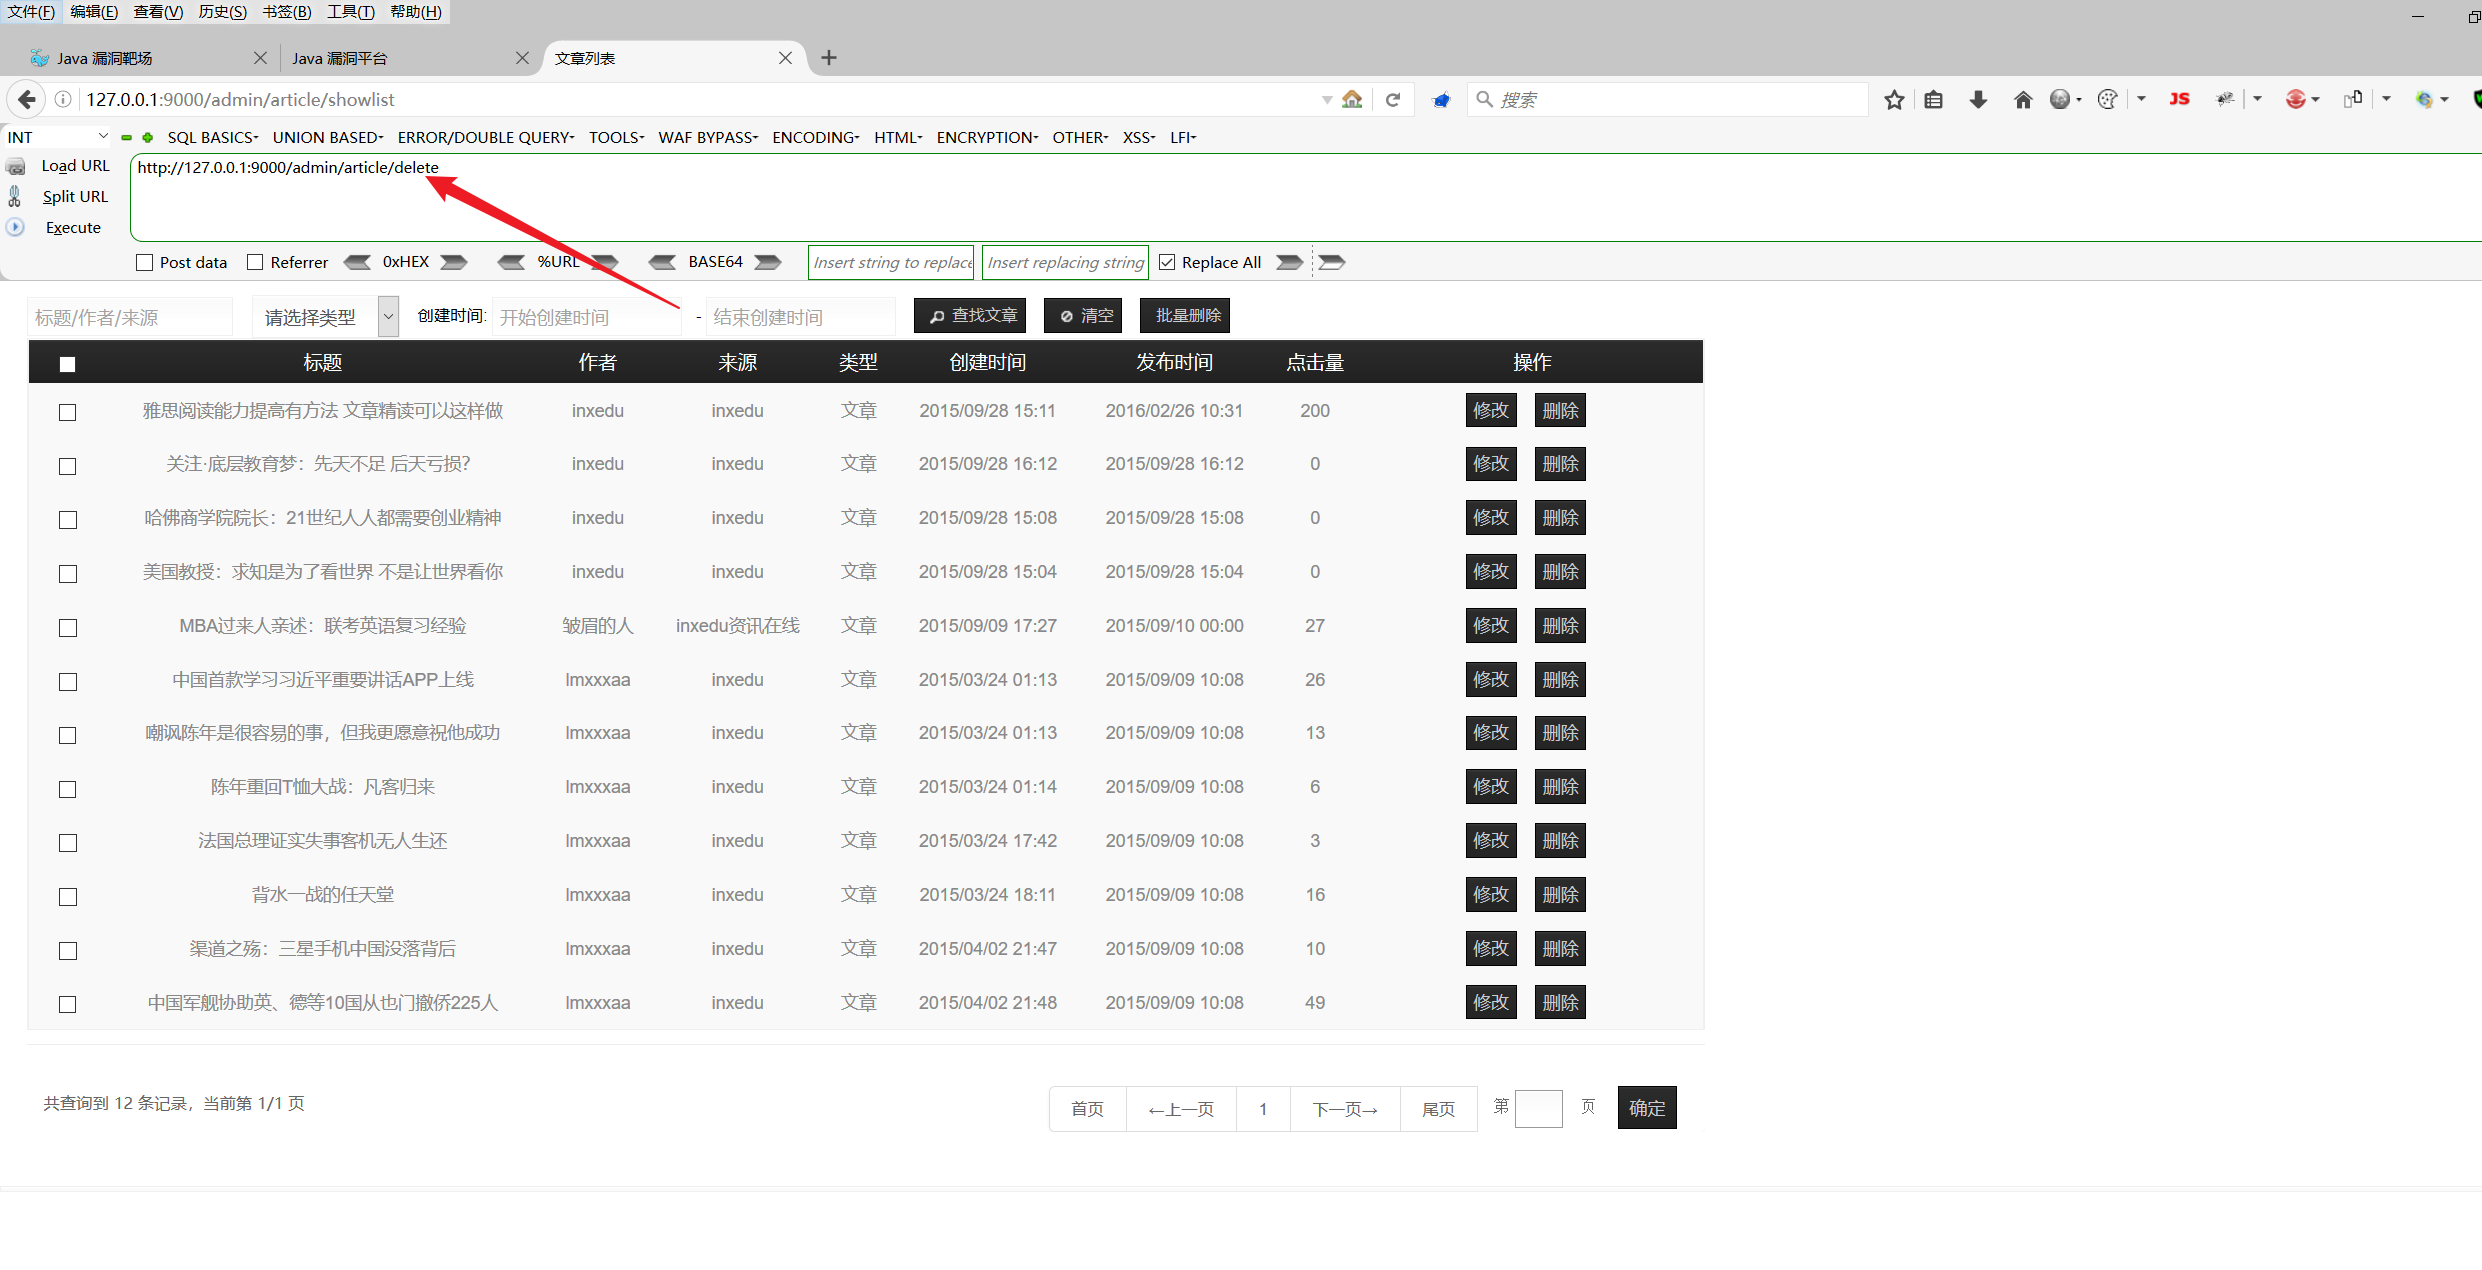Open the WAF BYPASS dropdown menu
The height and width of the screenshot is (1270, 2482).
707,137
